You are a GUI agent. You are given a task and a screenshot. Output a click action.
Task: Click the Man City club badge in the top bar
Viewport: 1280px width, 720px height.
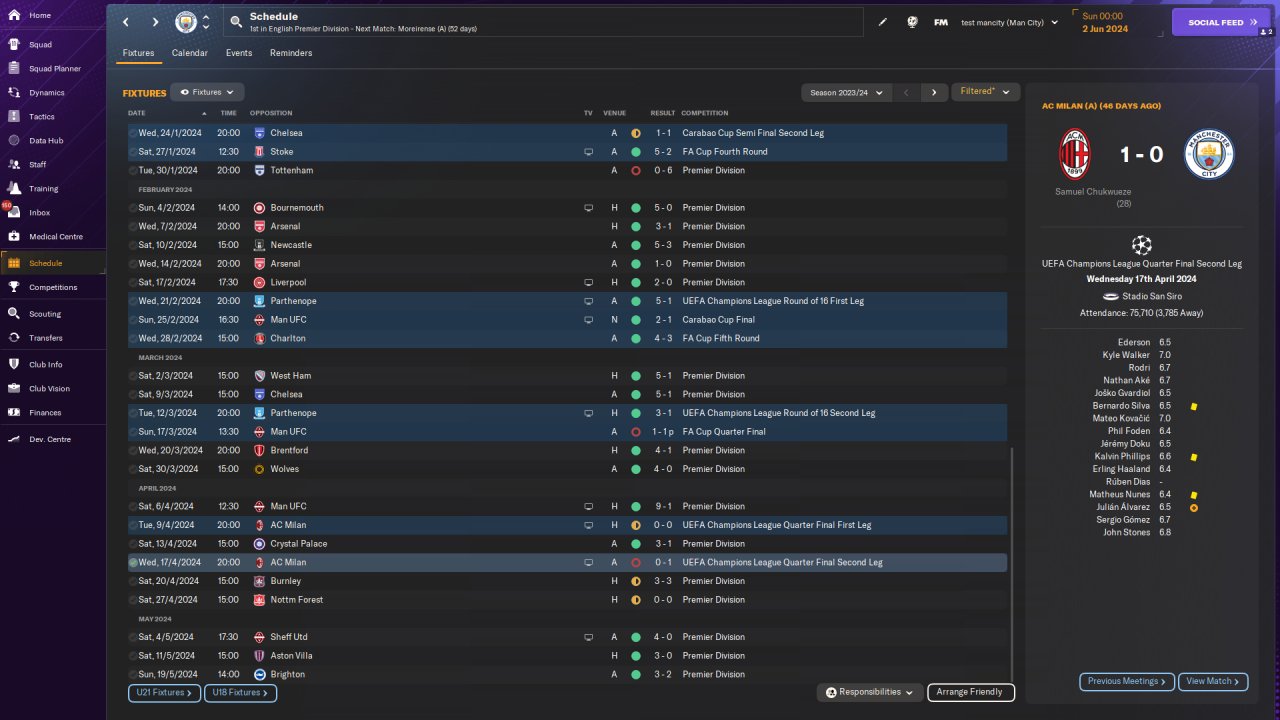[x=186, y=22]
